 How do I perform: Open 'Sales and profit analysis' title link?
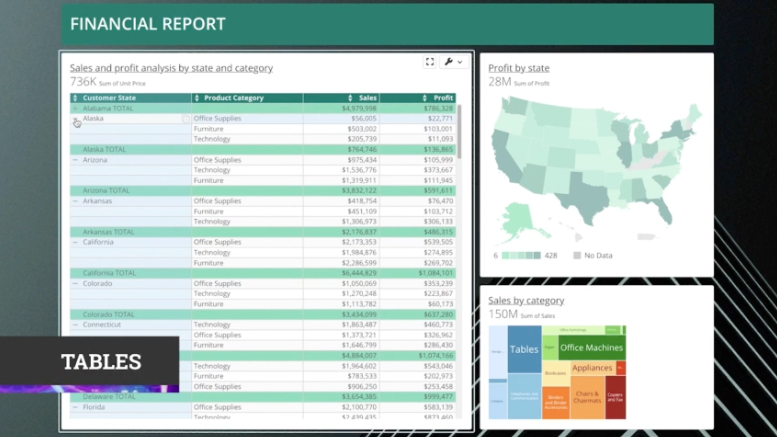(x=171, y=68)
